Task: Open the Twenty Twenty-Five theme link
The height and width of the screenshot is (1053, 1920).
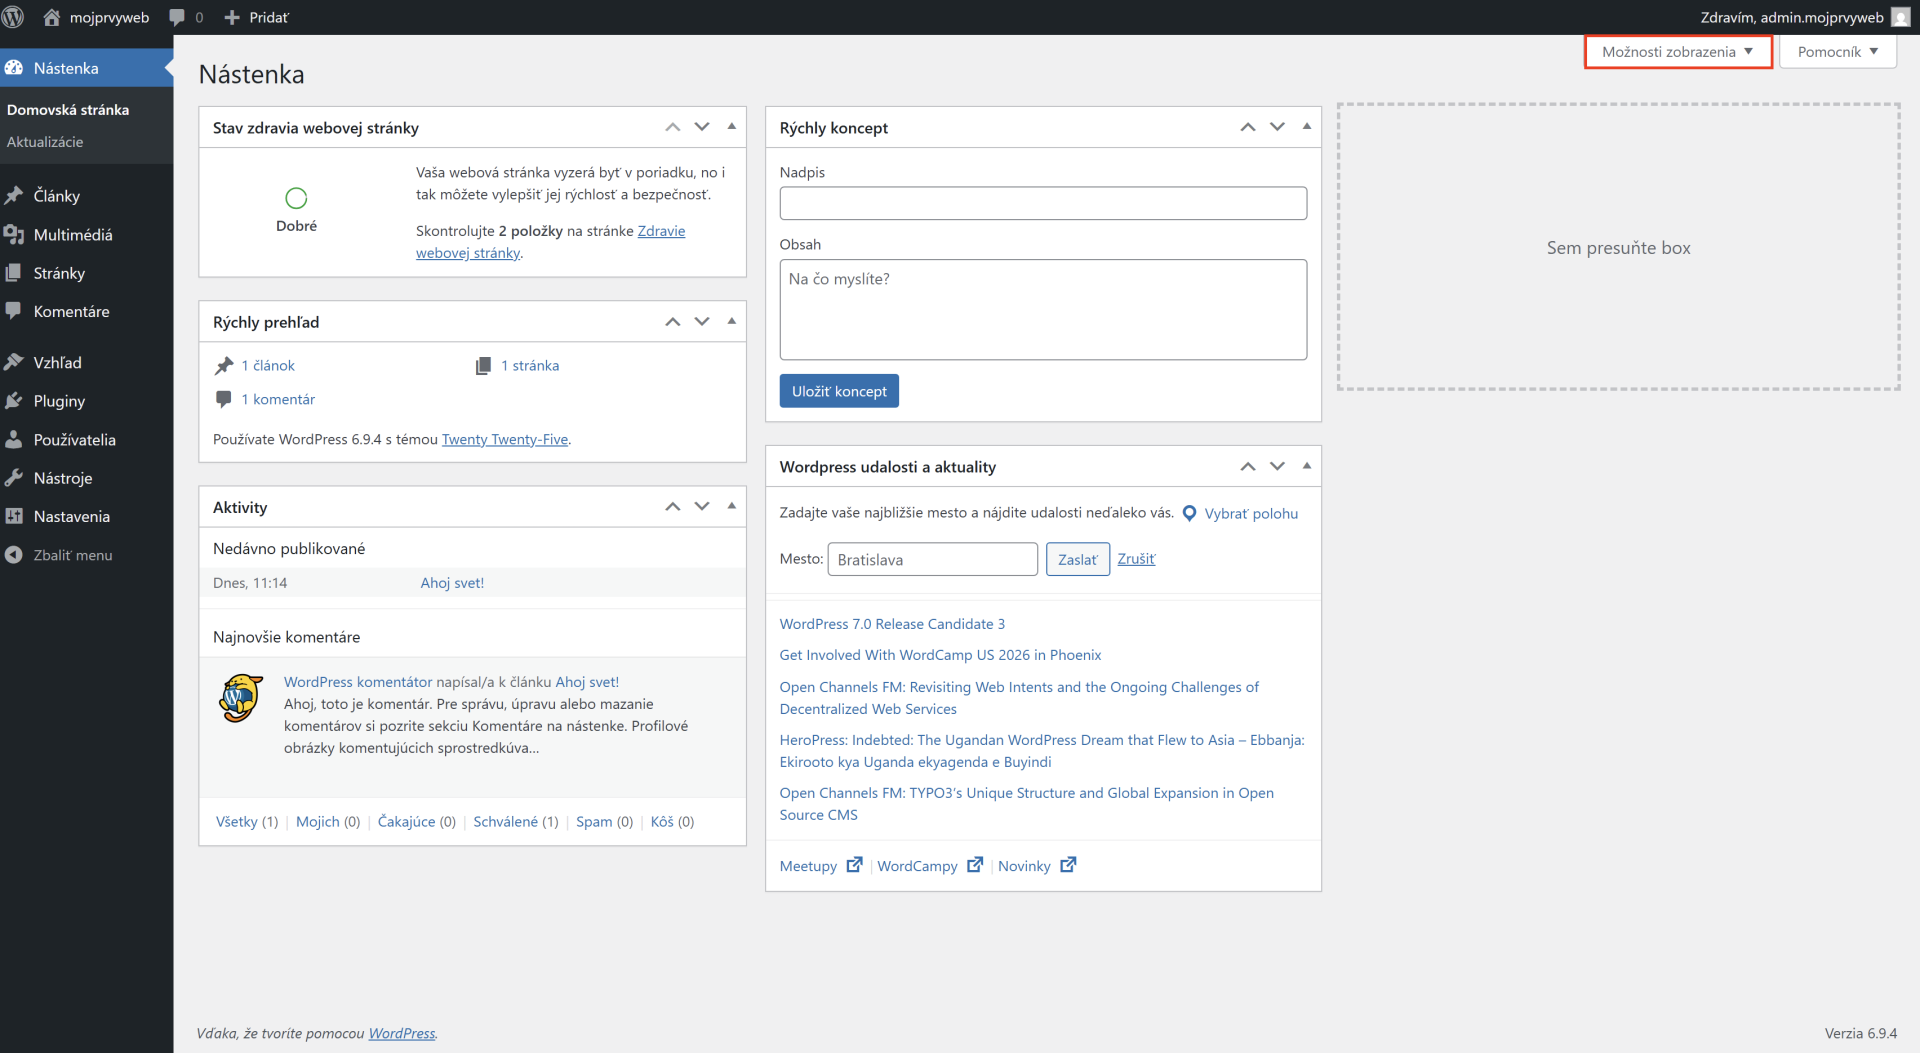Action: [x=505, y=440]
